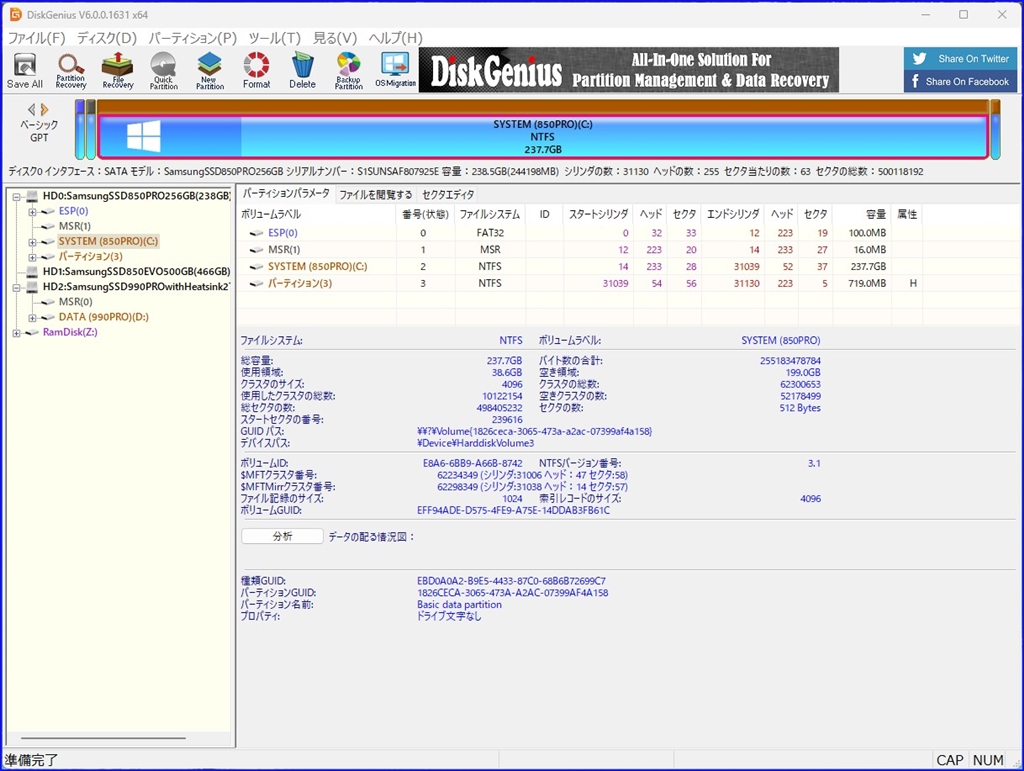Viewport: 1024px width, 771px height.
Task: Create a New Partition
Action: (210, 70)
